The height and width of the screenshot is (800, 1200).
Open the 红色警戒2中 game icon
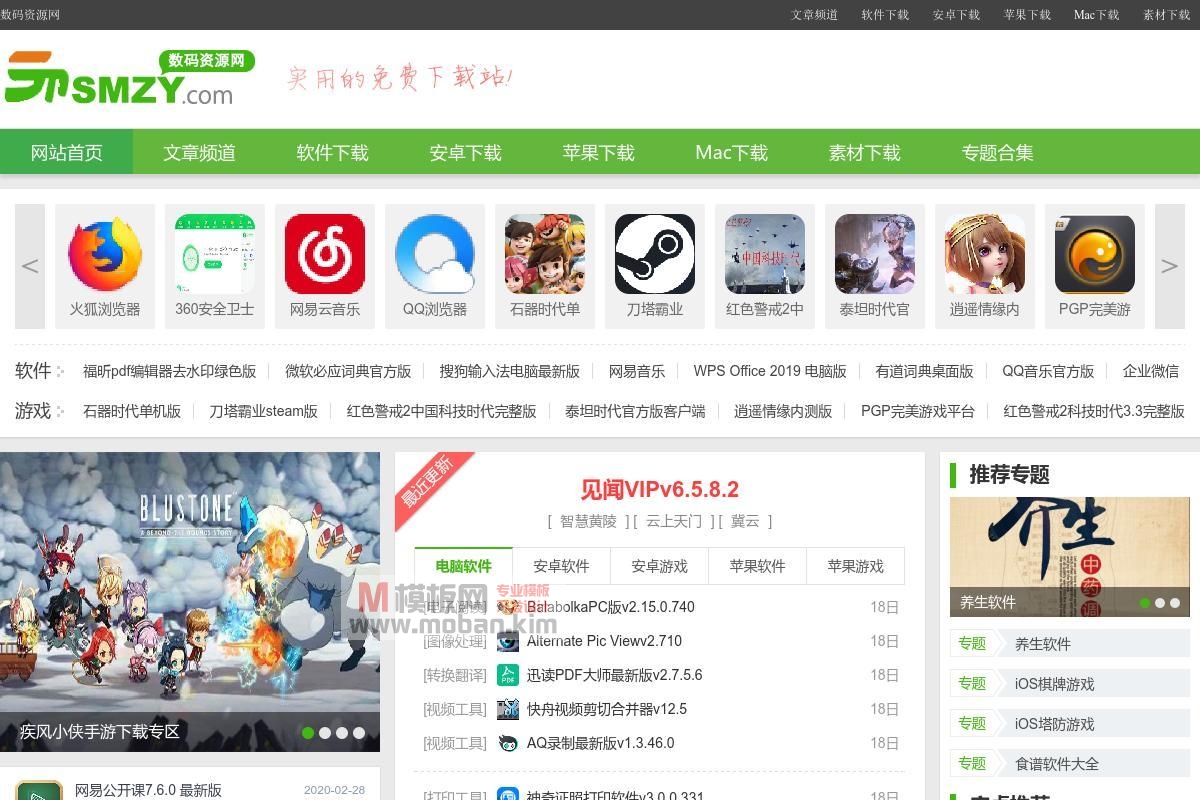(x=765, y=254)
